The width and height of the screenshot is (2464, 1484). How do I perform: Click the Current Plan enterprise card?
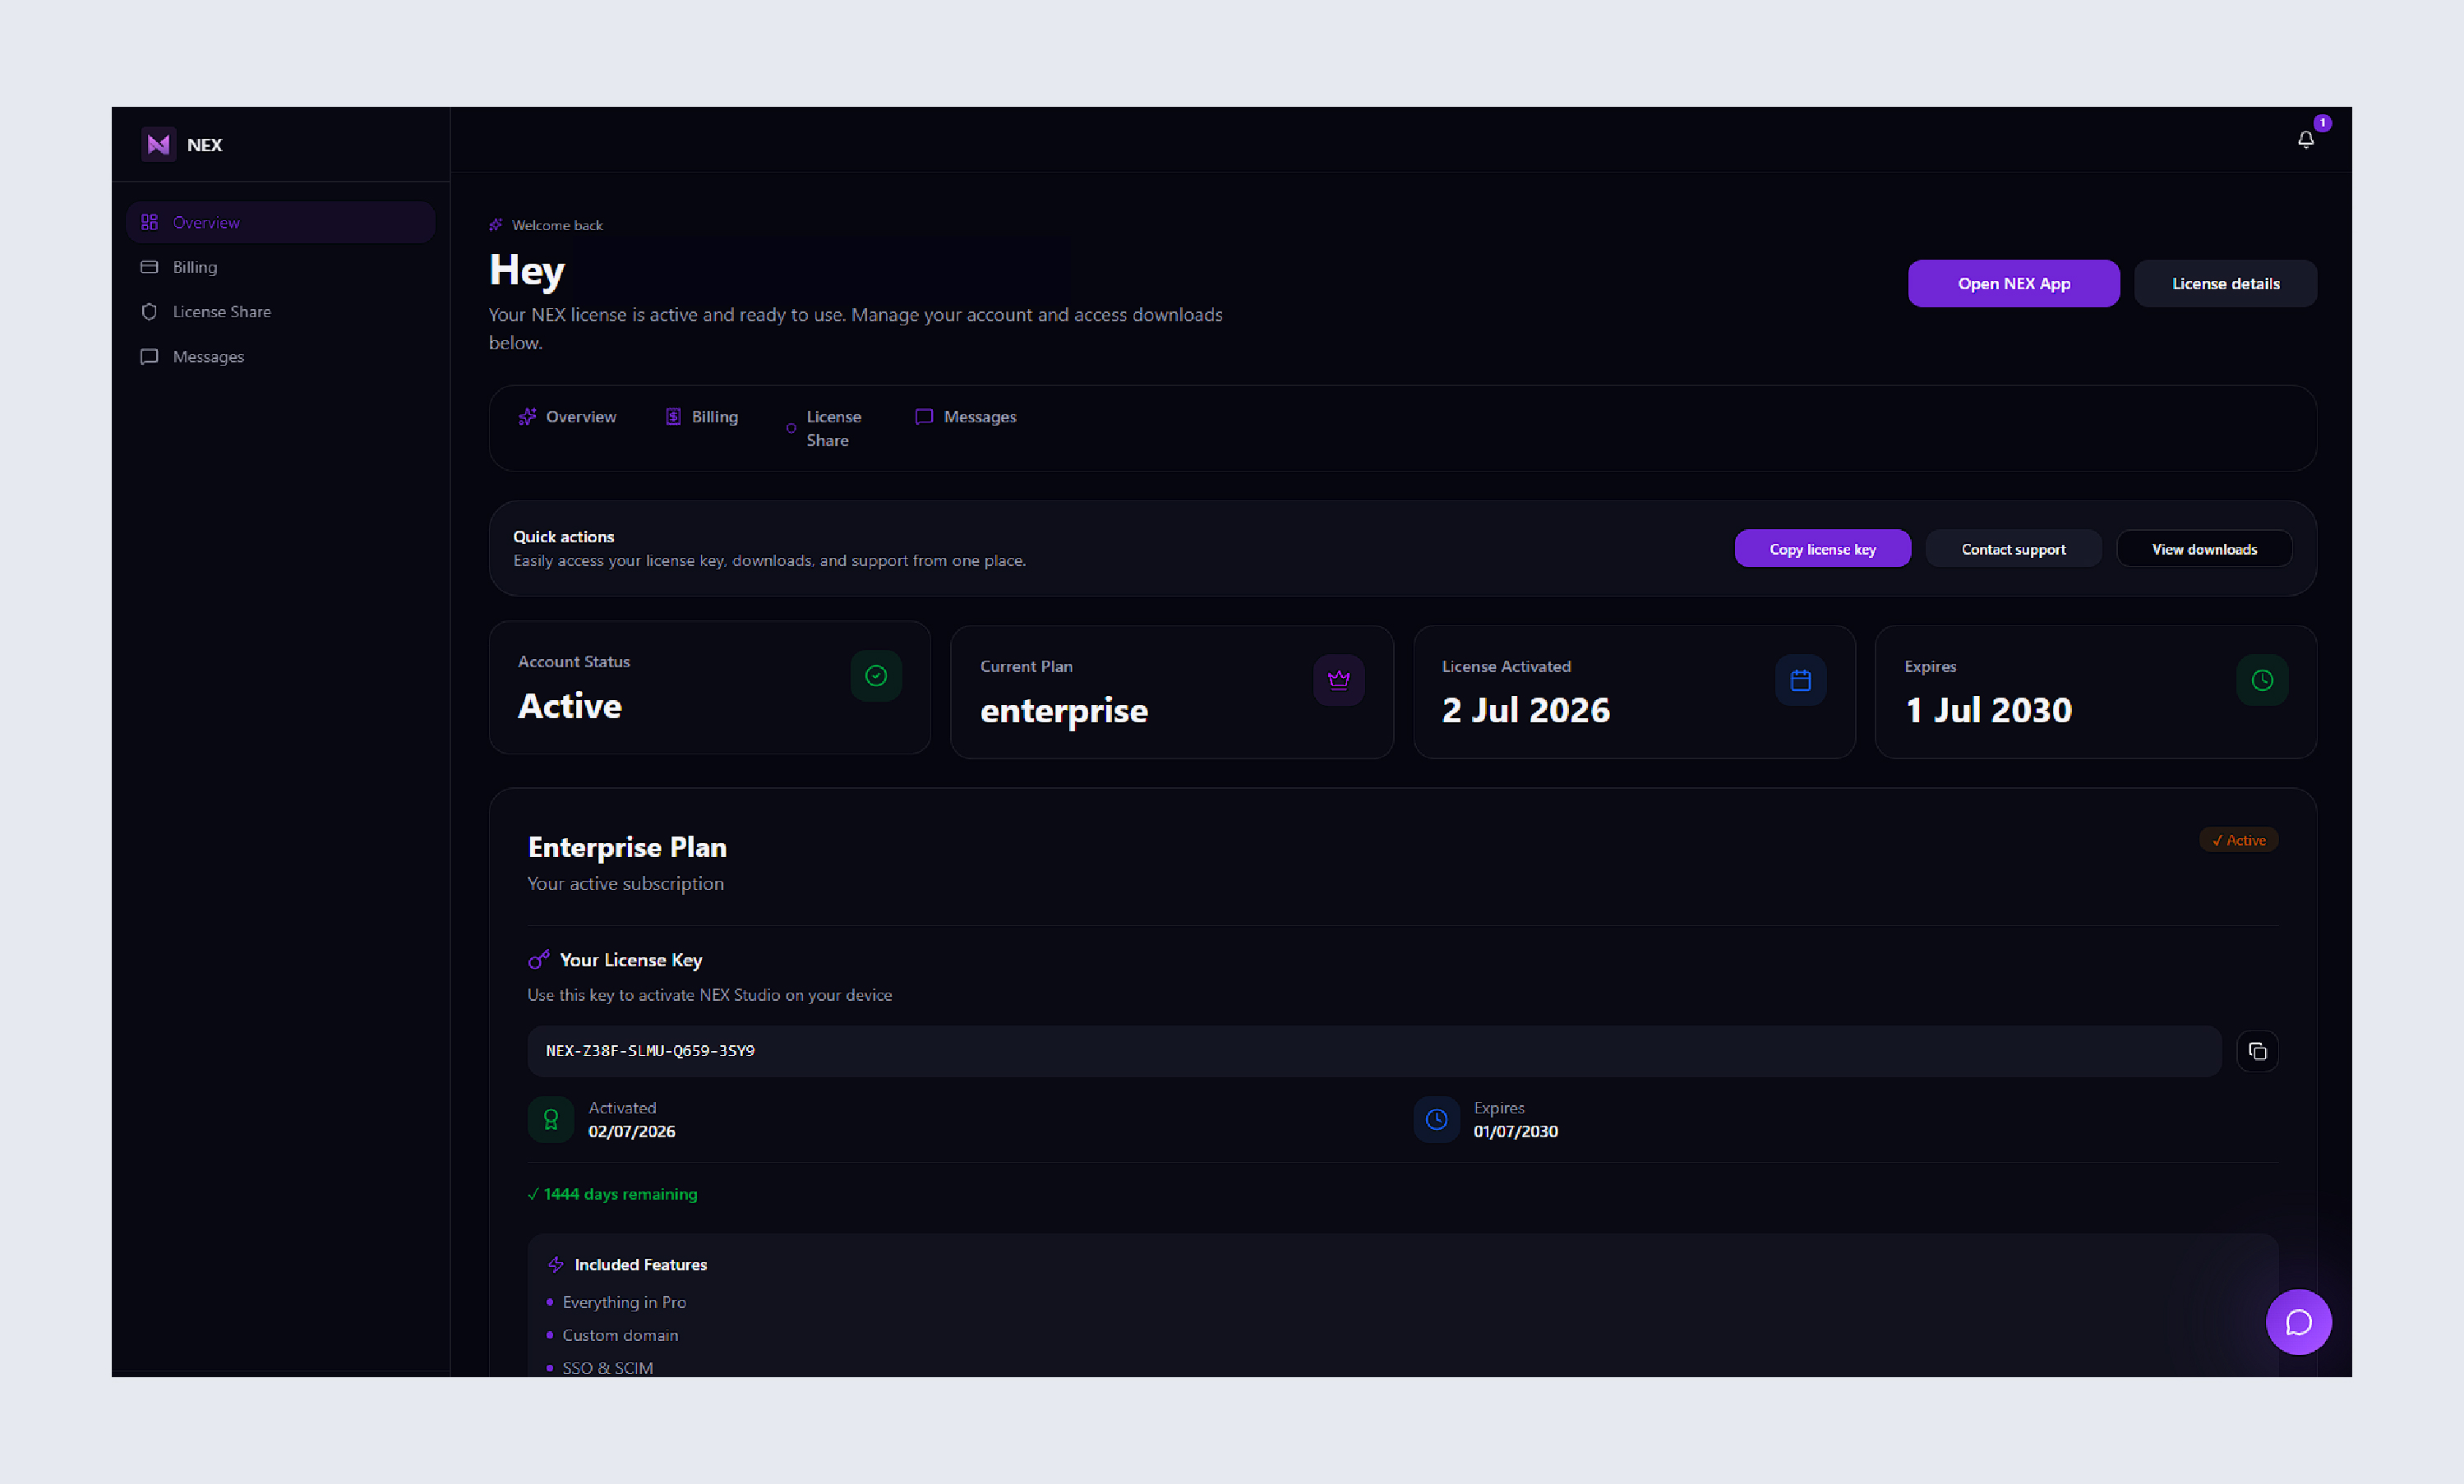1172,692
